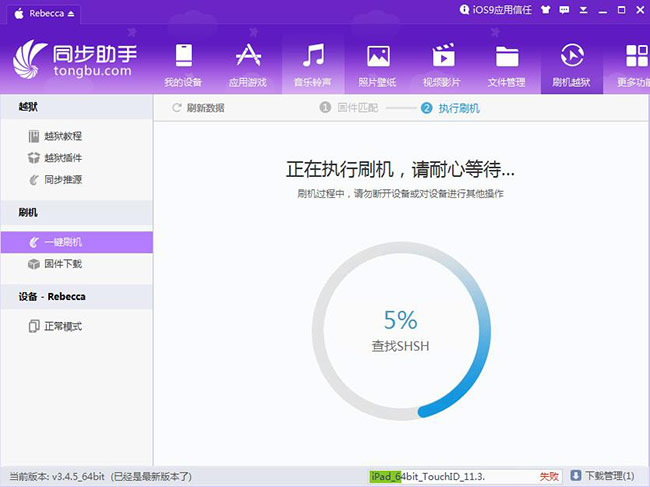The image size is (650, 487).
Task: Click the 正常模式 device icon
Action: [34, 326]
